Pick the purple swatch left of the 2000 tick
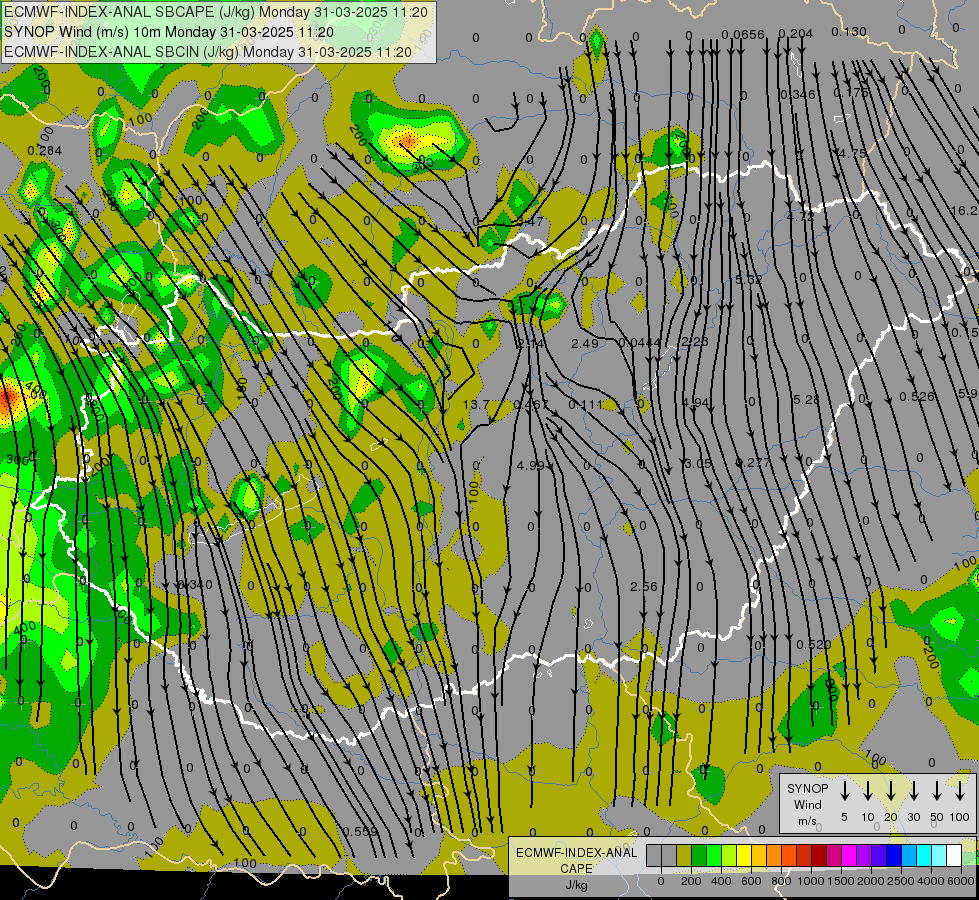 click(863, 855)
